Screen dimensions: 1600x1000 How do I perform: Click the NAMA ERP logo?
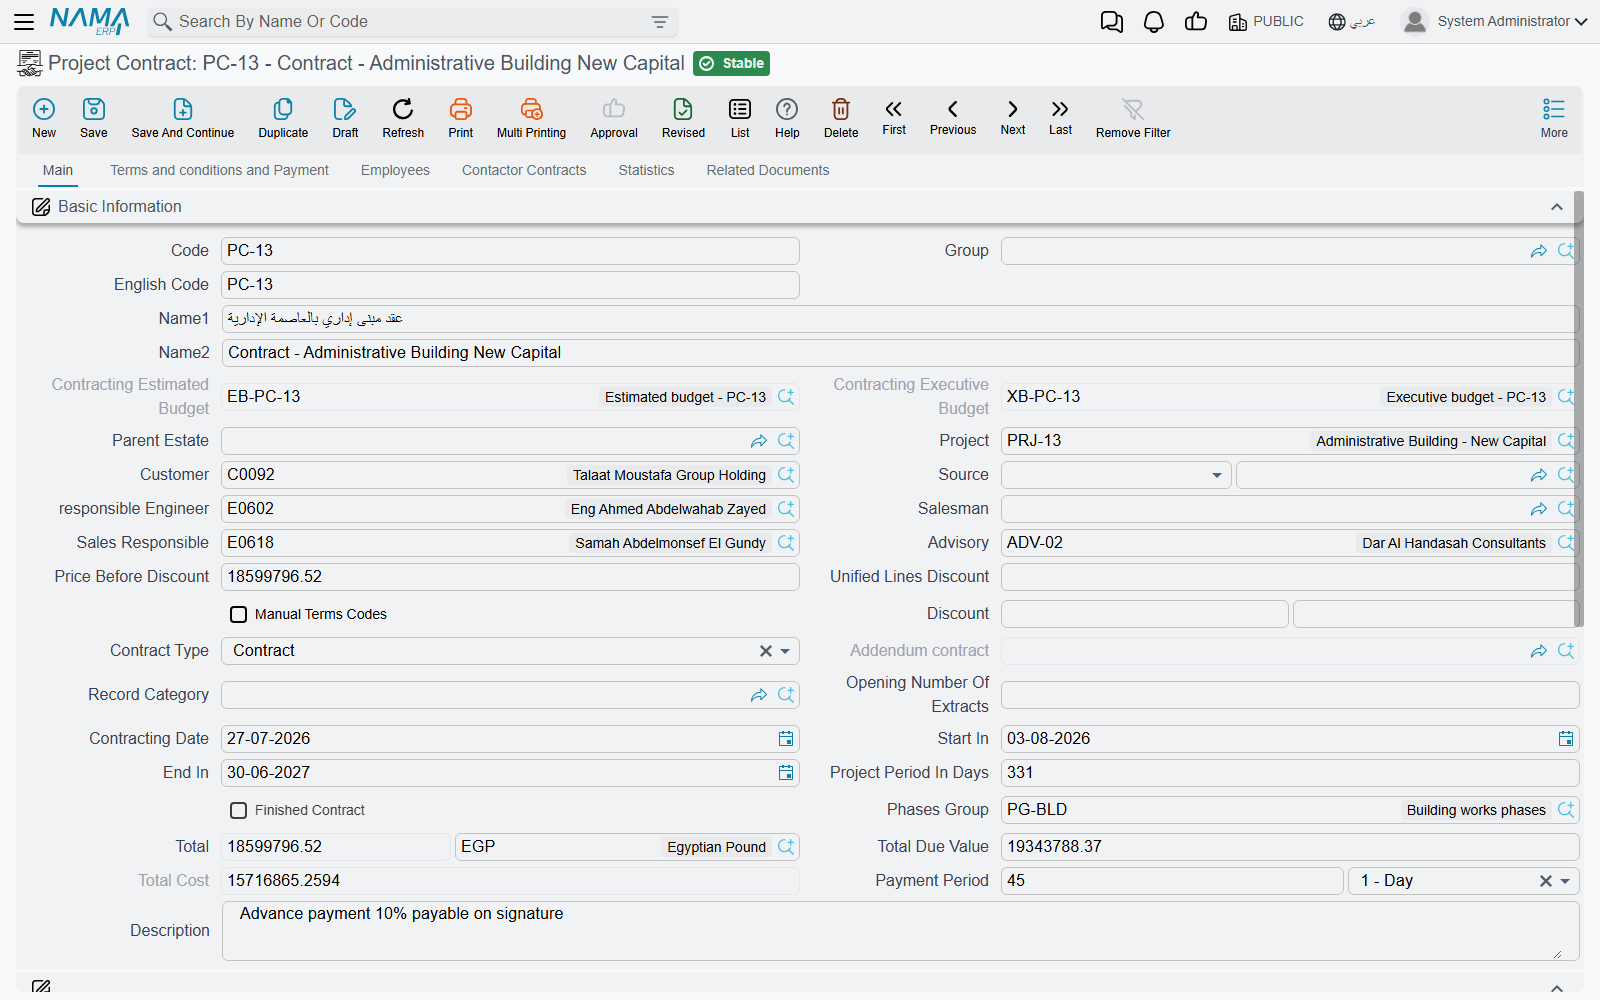click(90, 21)
